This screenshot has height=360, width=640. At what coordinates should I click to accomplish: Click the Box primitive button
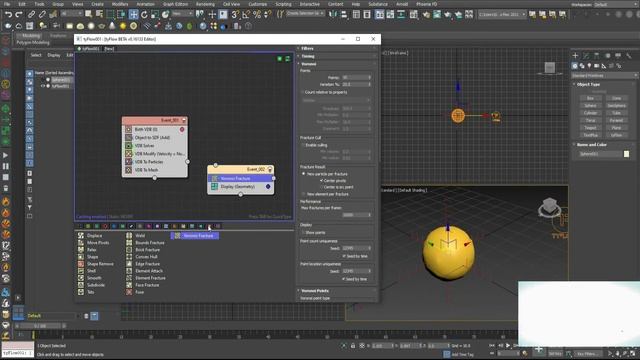pos(590,98)
